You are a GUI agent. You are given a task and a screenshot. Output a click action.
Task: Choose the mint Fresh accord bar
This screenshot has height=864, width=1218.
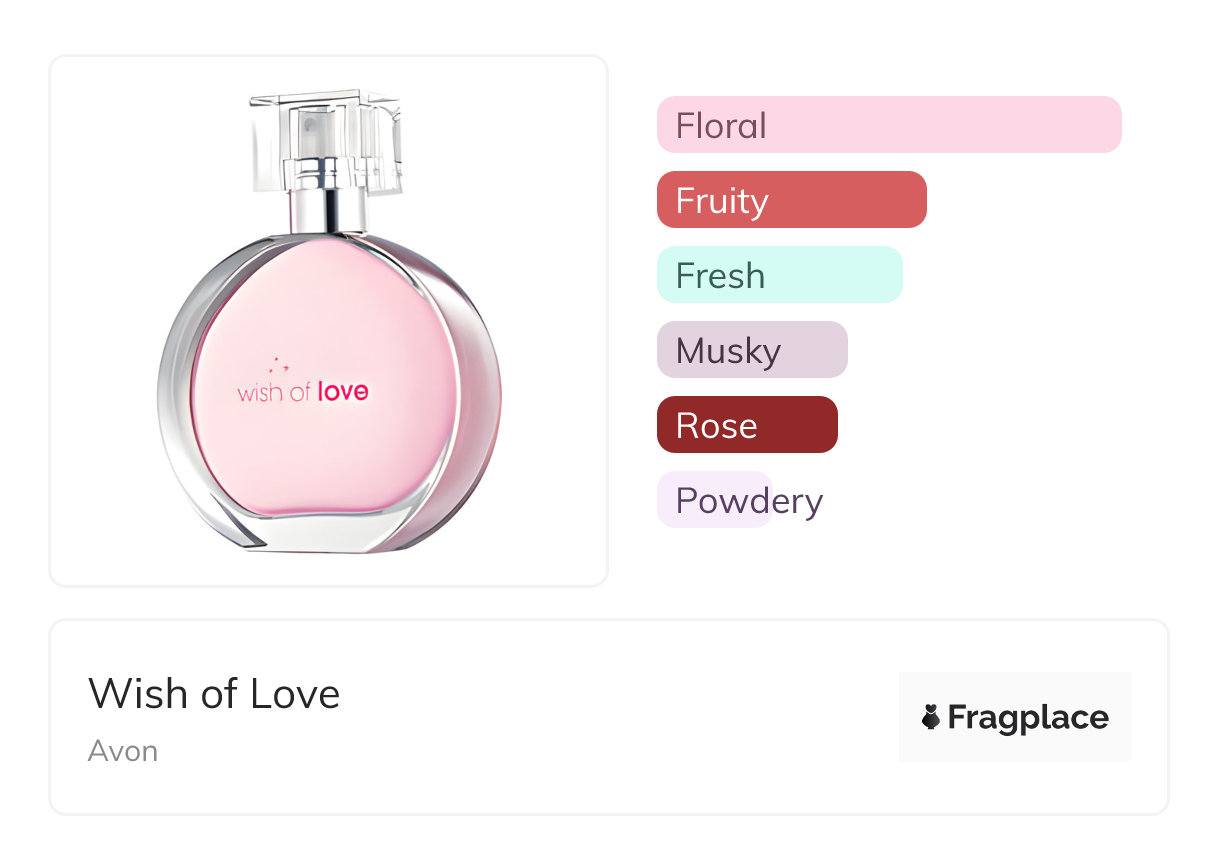(779, 275)
